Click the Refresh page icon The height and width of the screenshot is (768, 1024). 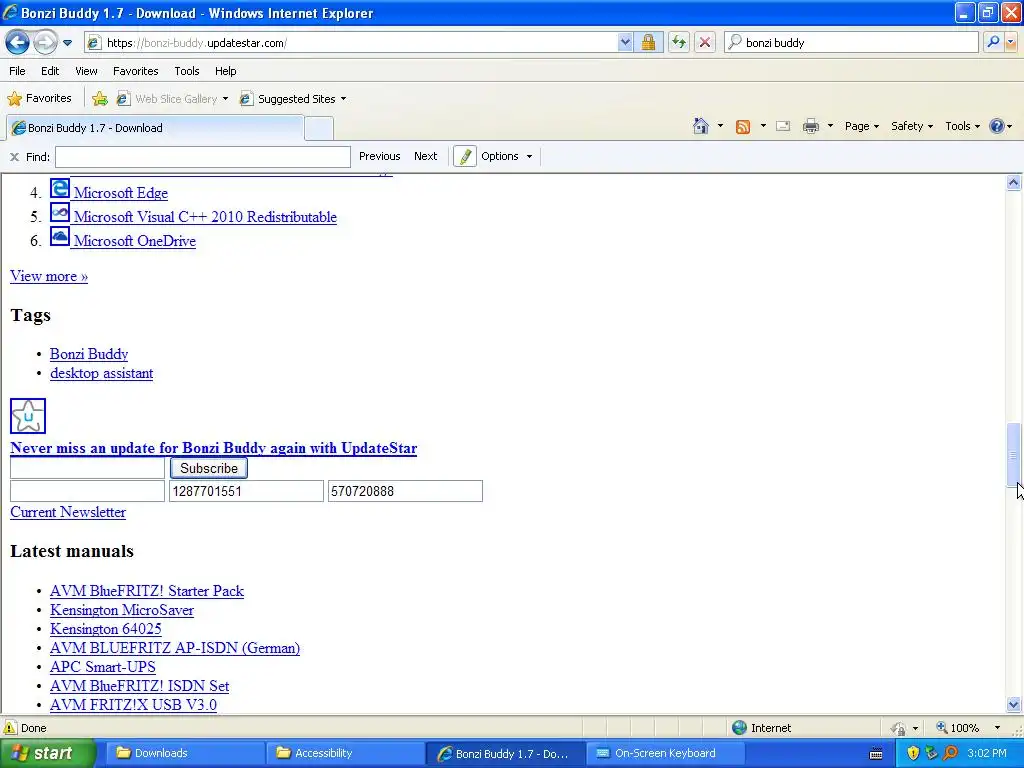pos(679,42)
